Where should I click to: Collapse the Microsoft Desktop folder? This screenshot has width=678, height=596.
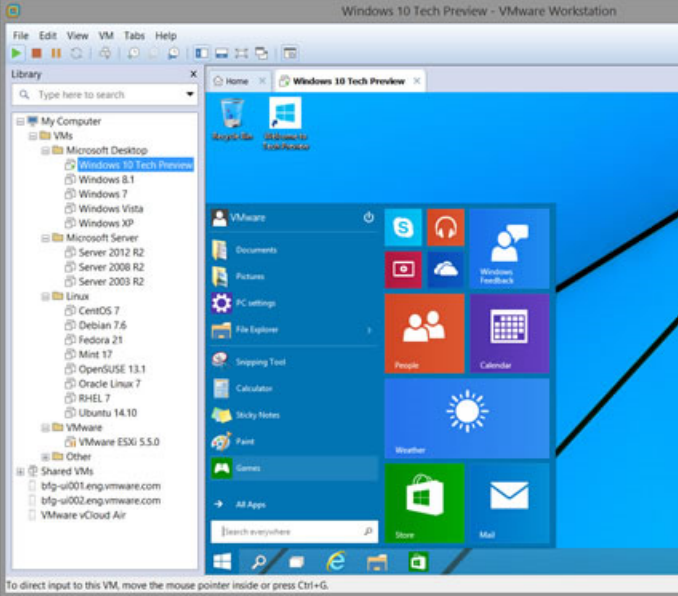[x=45, y=151]
